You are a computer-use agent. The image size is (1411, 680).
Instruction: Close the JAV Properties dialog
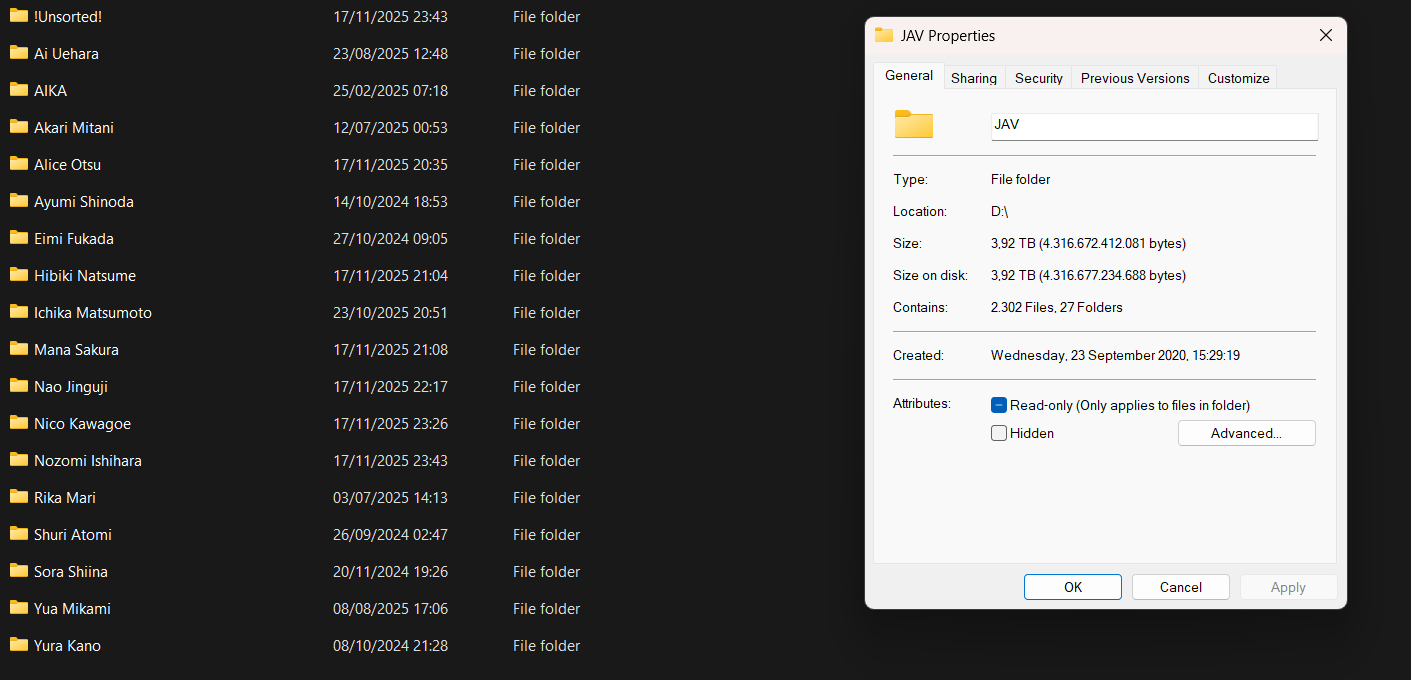tap(1326, 35)
